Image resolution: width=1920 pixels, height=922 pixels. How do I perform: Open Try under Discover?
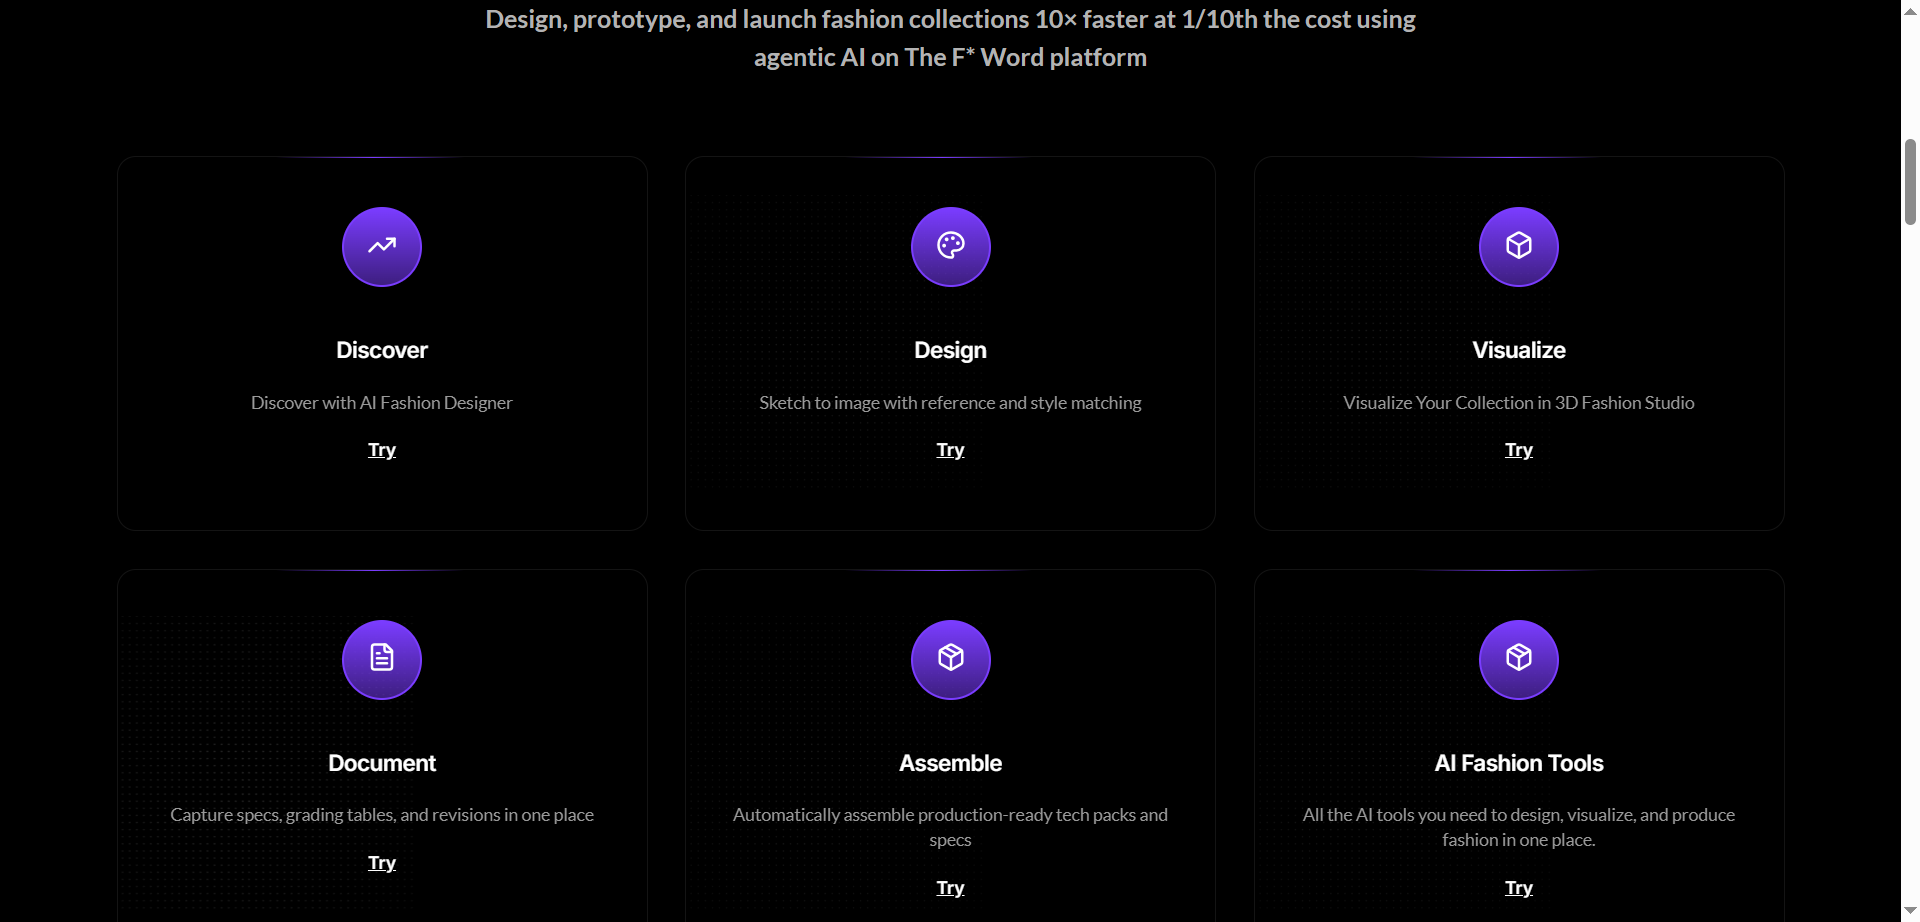[381, 450]
